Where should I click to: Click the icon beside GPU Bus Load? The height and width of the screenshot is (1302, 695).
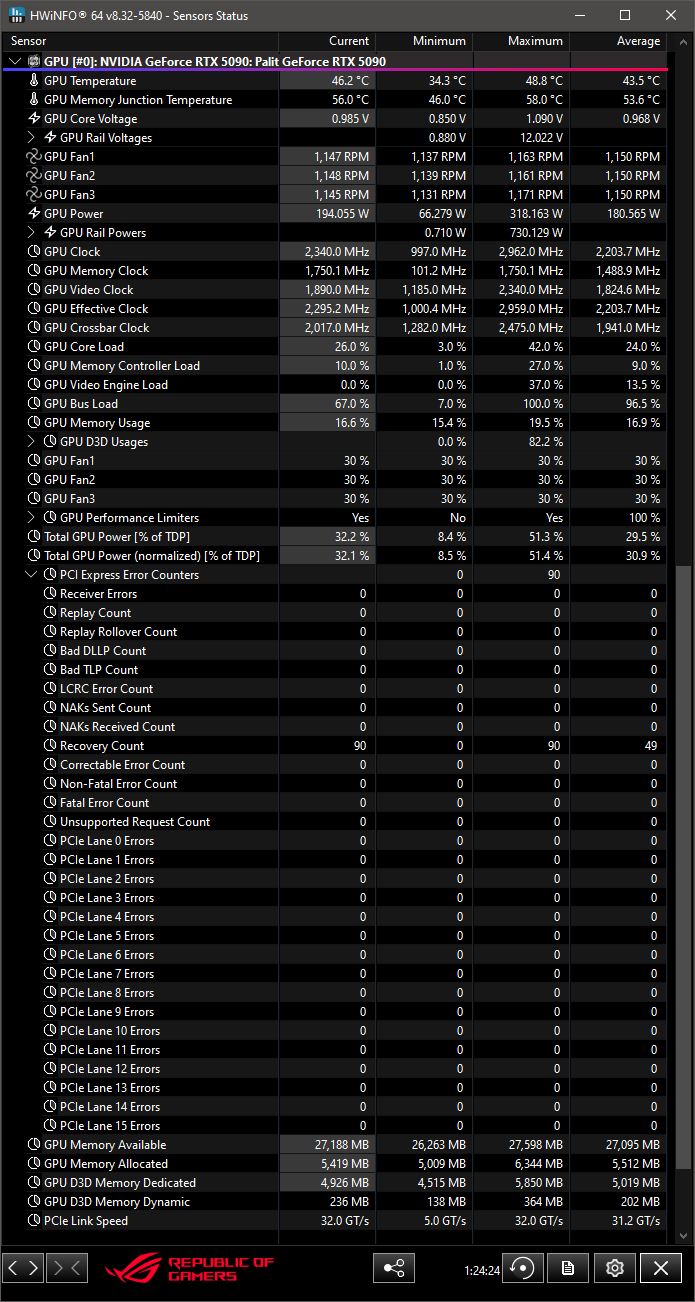[35, 404]
